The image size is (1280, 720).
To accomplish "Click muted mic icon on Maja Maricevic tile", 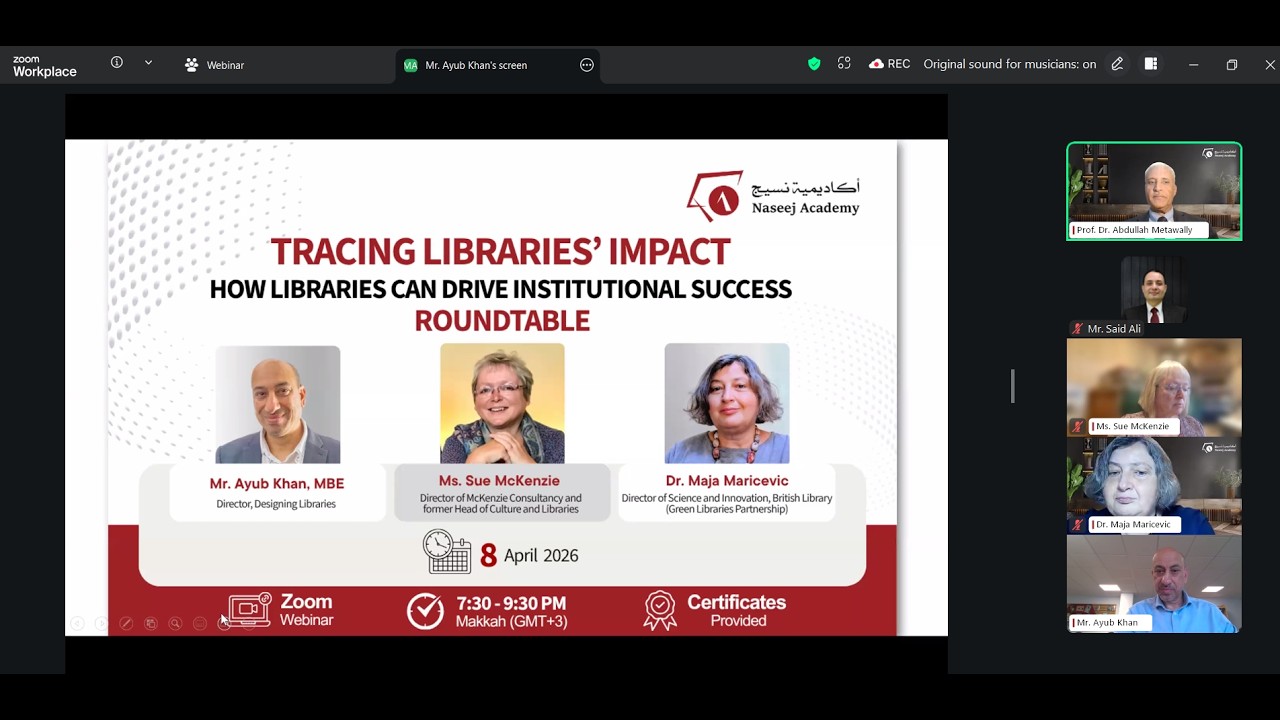I will [x=1077, y=524].
